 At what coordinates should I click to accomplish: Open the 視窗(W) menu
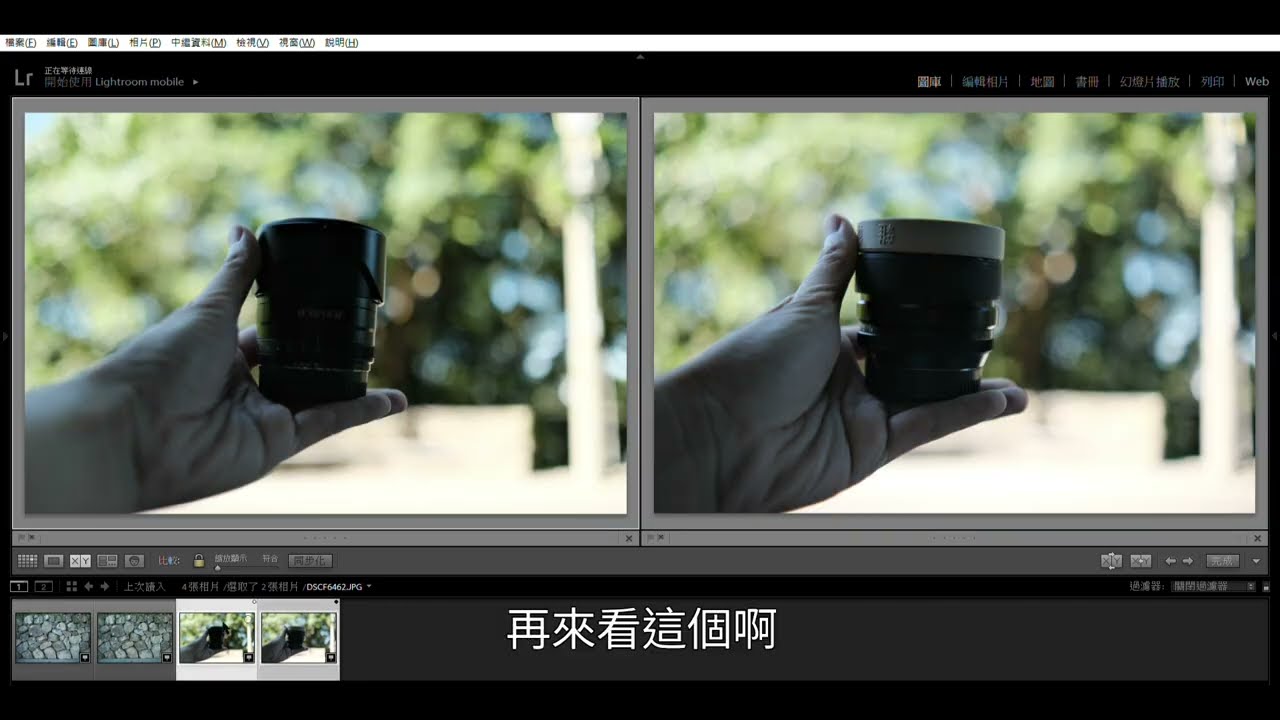tap(296, 43)
